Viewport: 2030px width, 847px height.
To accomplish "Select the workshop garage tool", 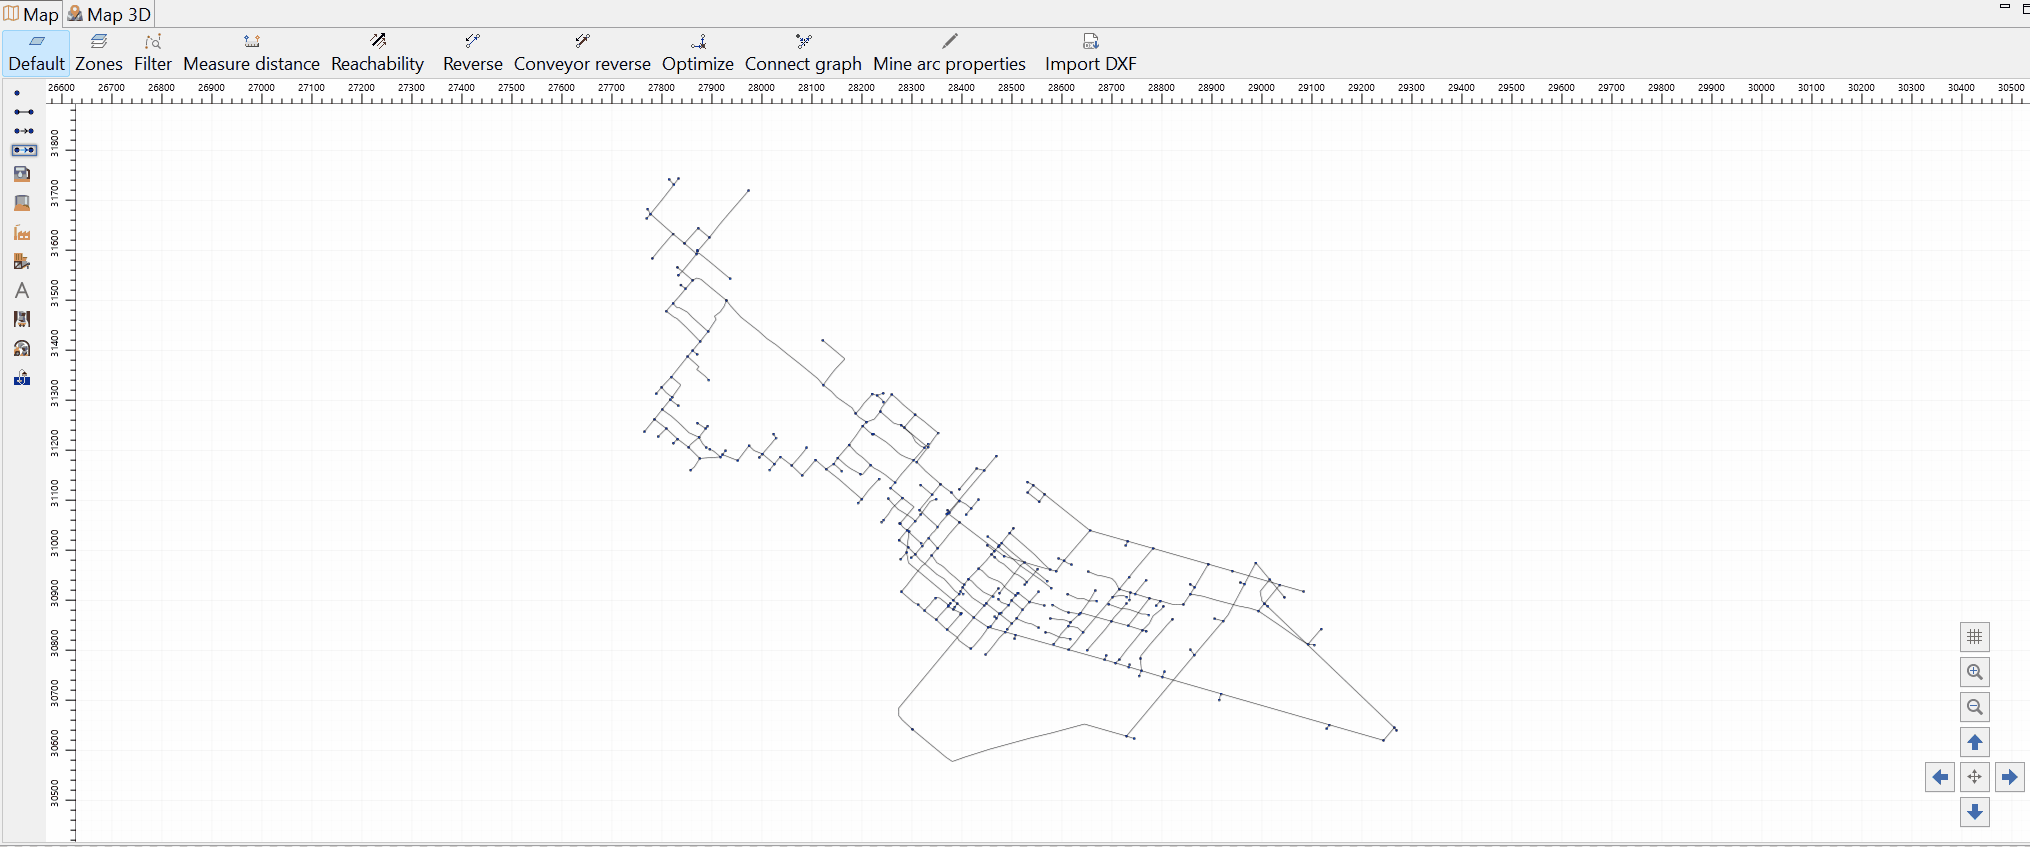I will [x=22, y=319].
